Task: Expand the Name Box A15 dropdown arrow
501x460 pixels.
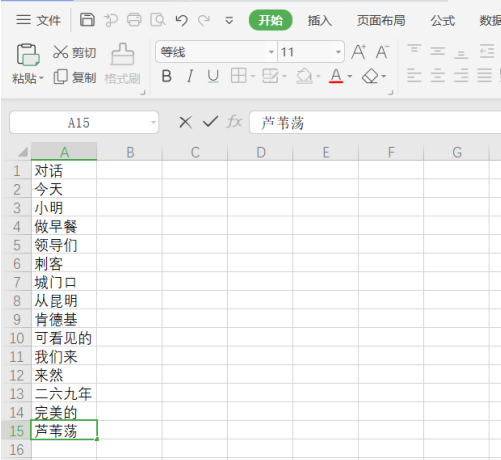Action: (x=153, y=122)
